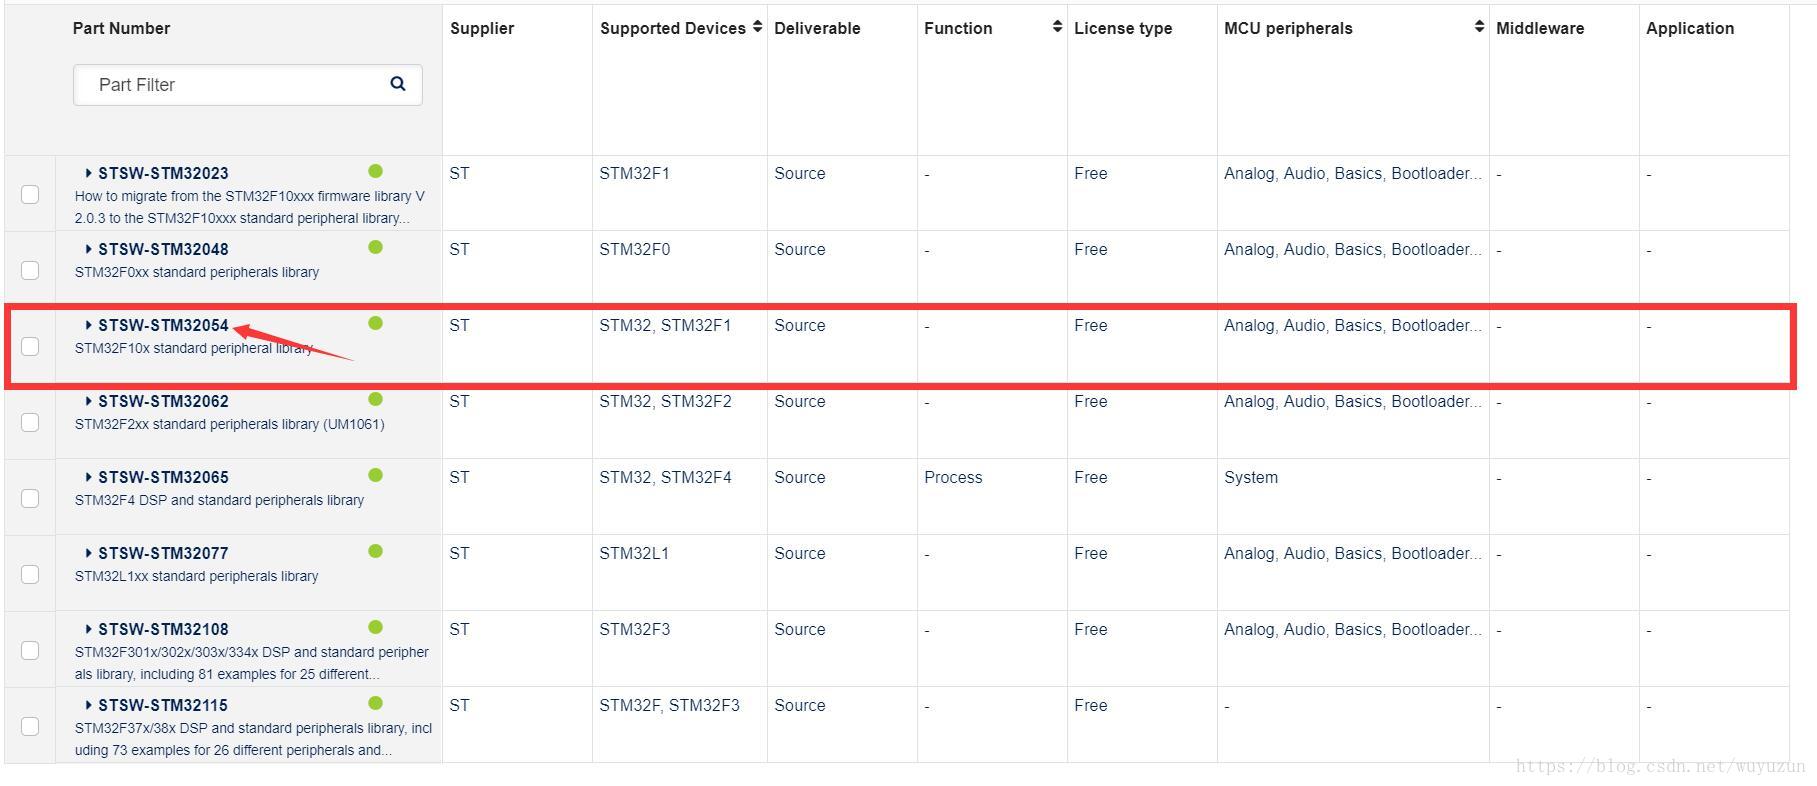Click the 'STM32, STM32F1' supported devices cell
The height and width of the screenshot is (786, 1817).
click(x=665, y=325)
